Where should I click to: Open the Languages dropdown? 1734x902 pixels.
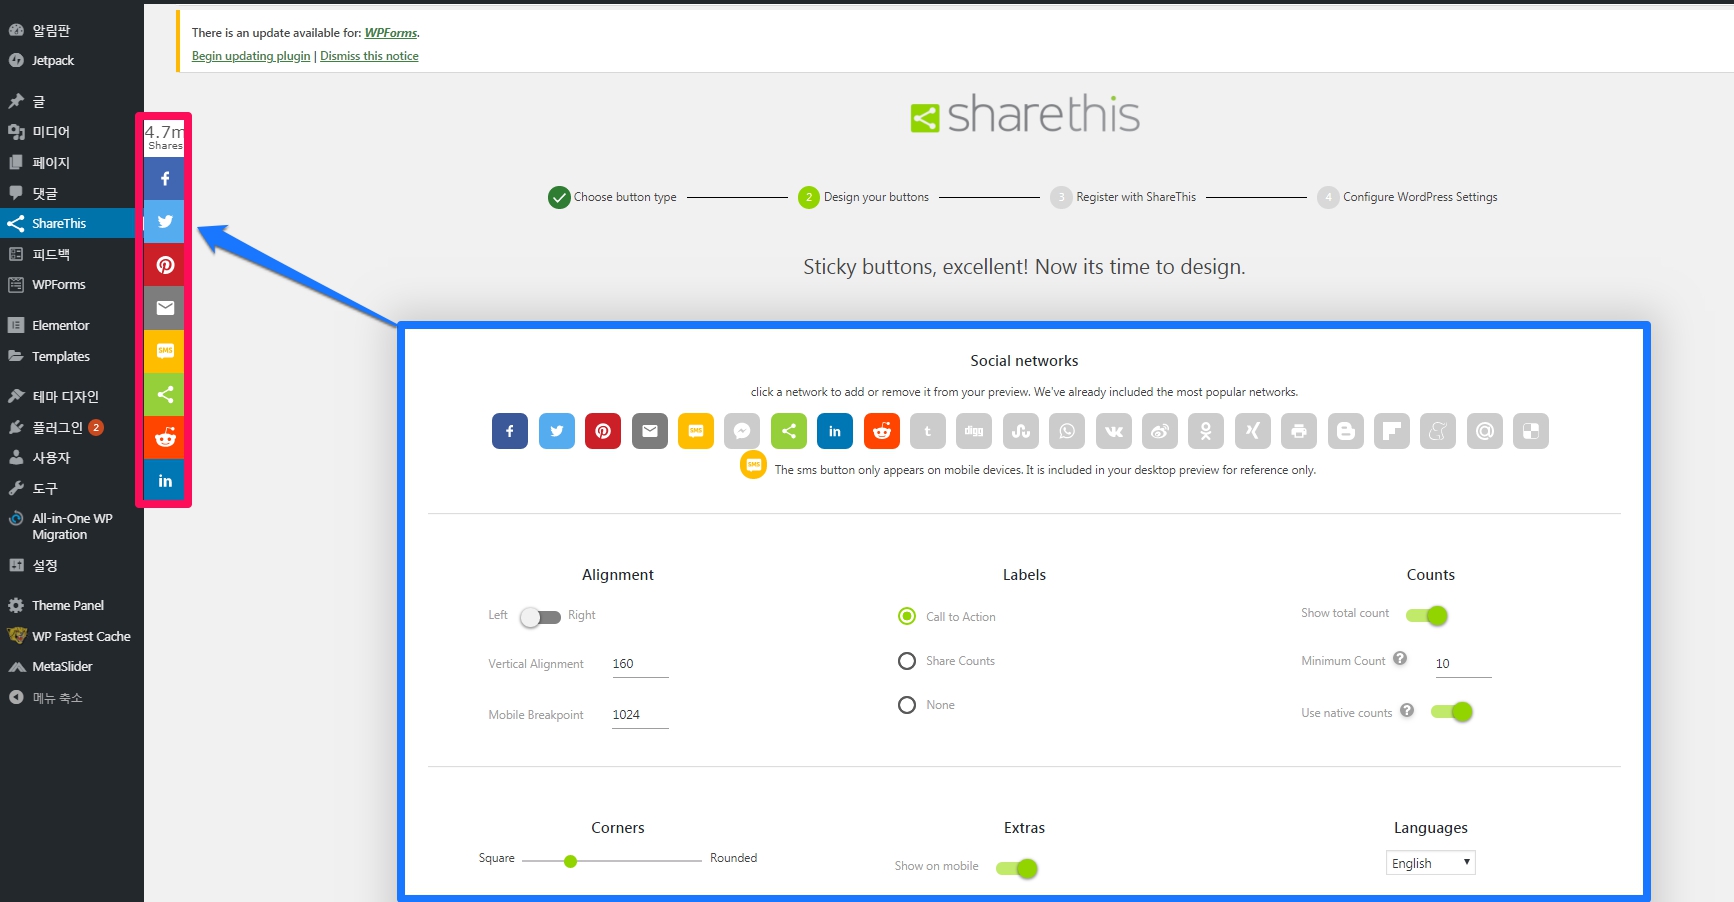click(x=1430, y=863)
